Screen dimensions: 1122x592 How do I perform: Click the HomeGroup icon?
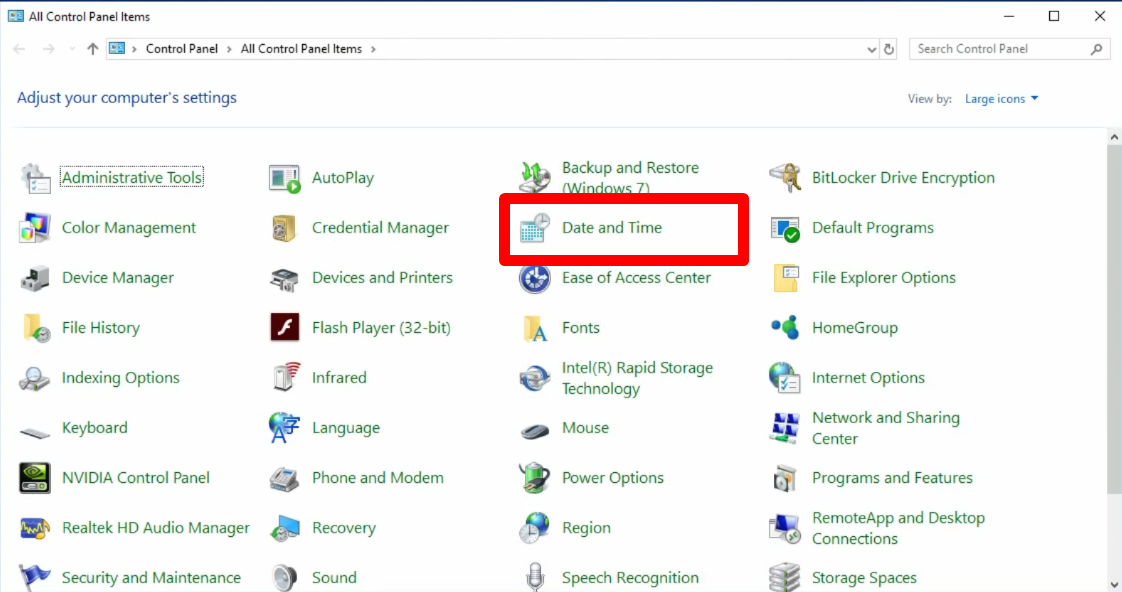(x=785, y=328)
